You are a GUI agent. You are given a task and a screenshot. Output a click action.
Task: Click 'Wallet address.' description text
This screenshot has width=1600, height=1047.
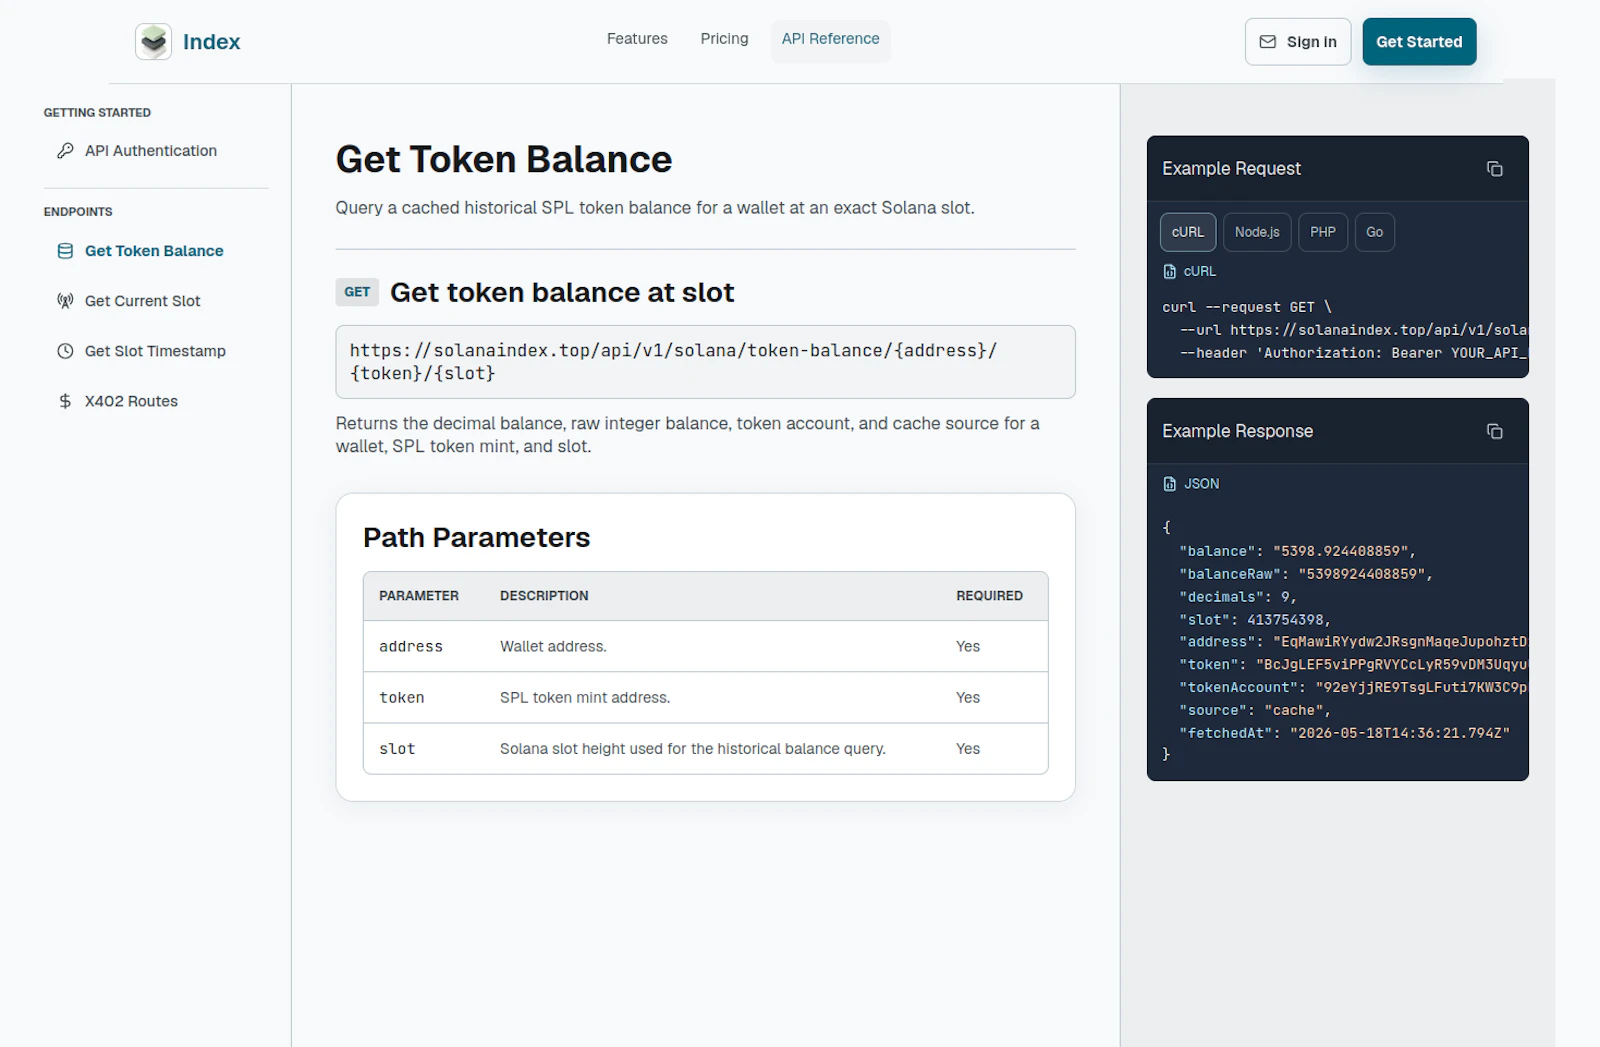[x=553, y=647]
